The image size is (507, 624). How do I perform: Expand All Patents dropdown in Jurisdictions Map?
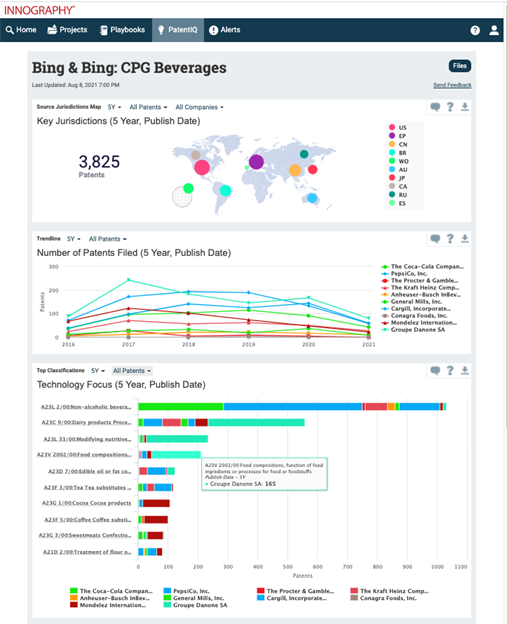tap(148, 107)
